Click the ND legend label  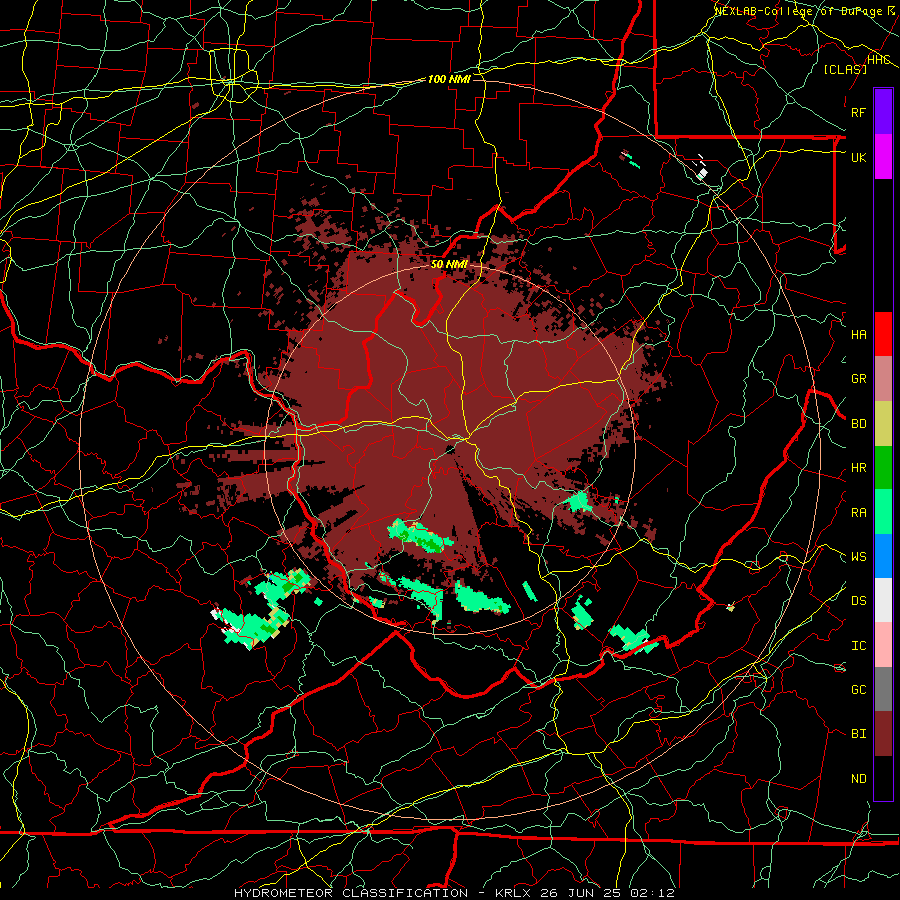(859, 779)
